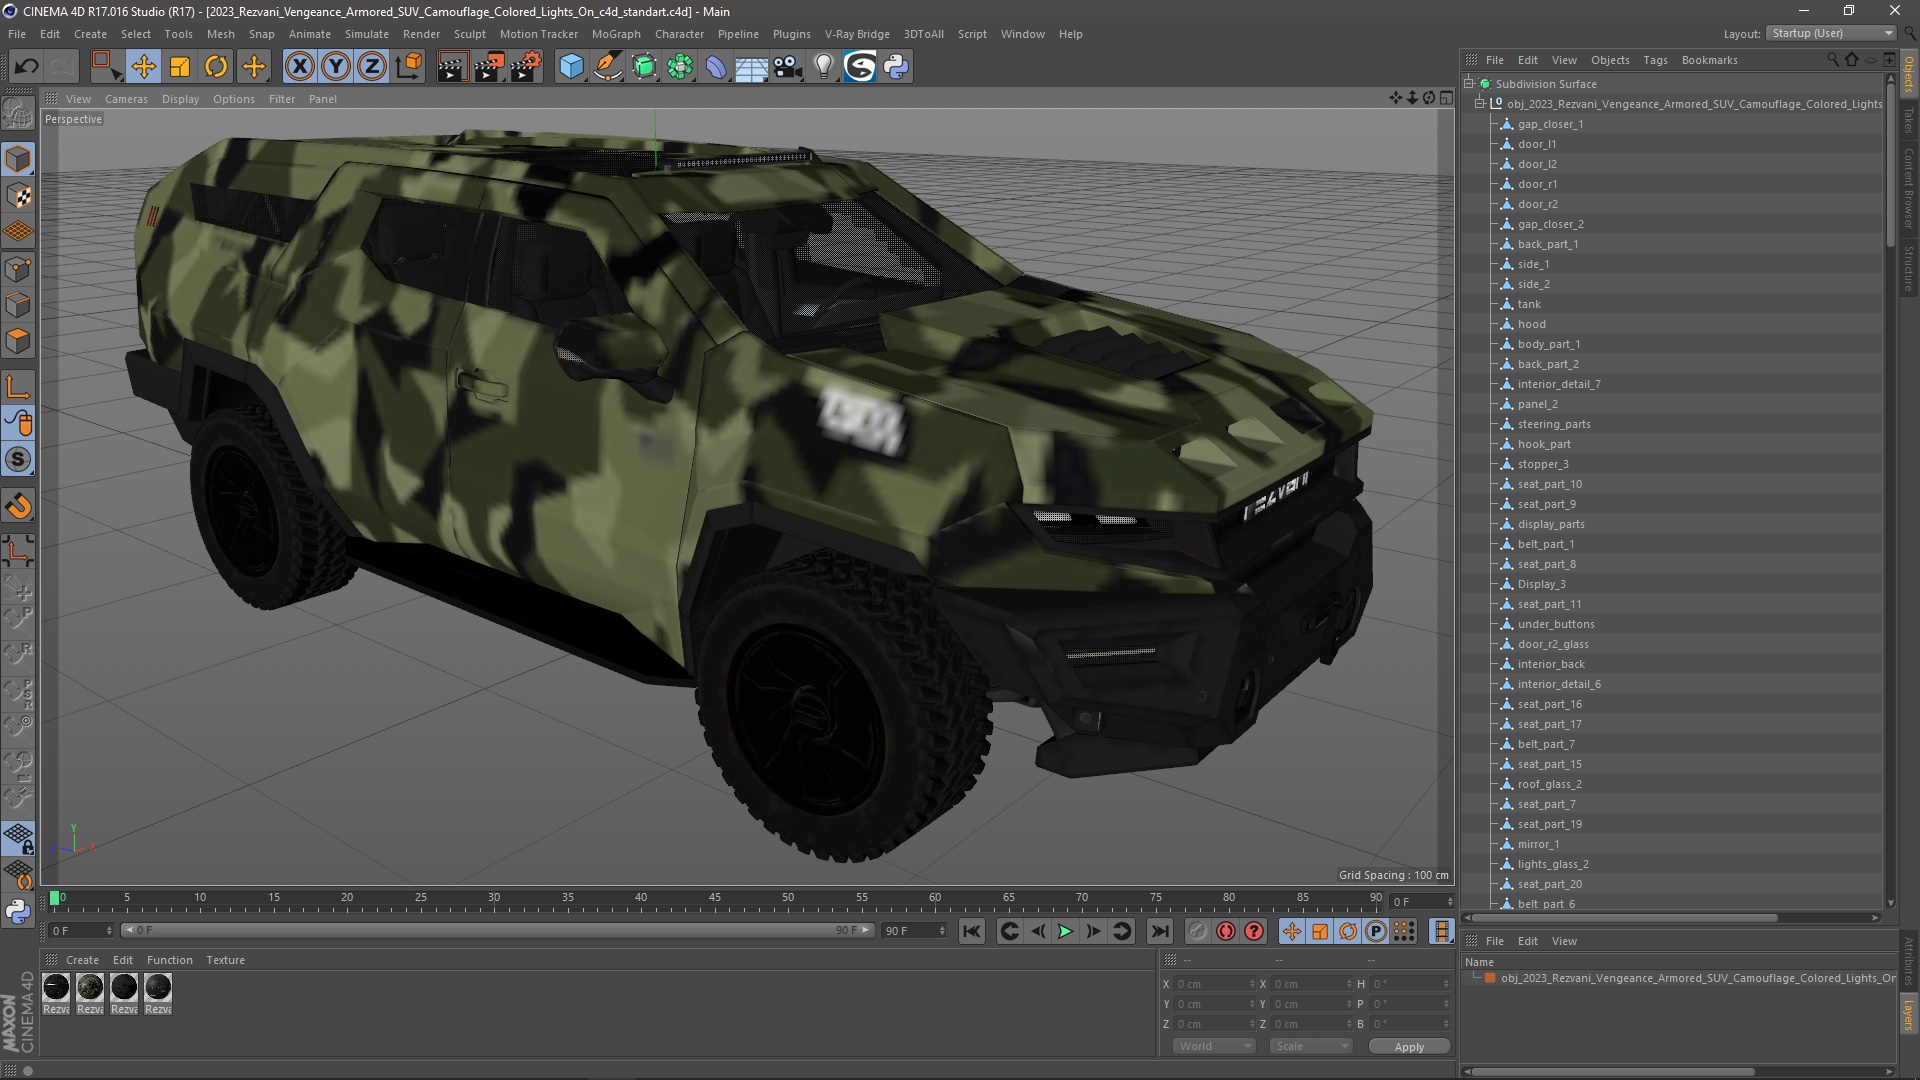Step the 90 F end frame arrows
The height and width of the screenshot is (1080, 1920).
click(x=941, y=931)
